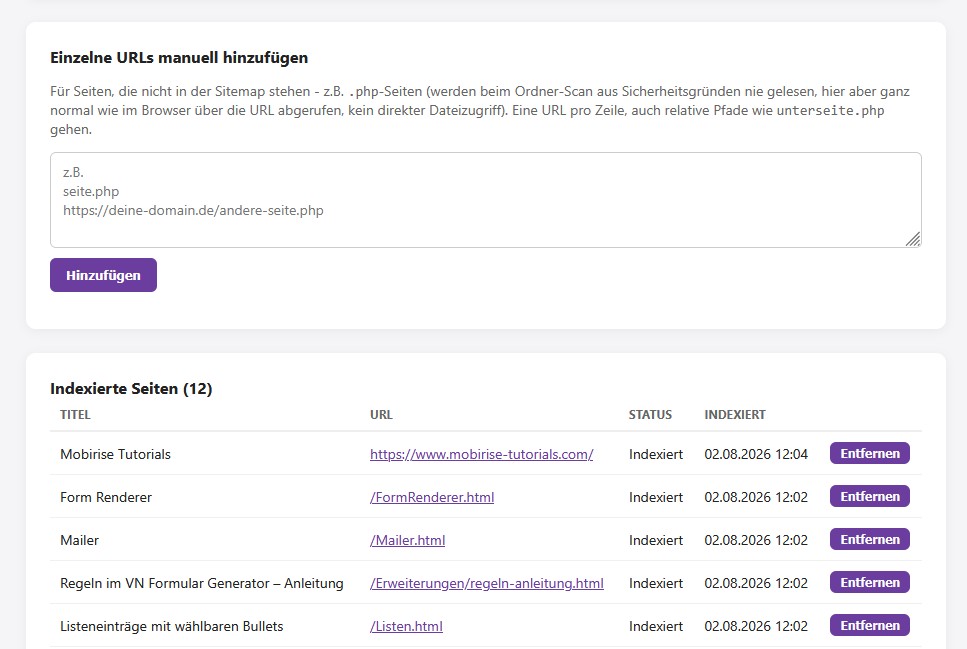Remove the Mobirise Tutorials page
This screenshot has width=967, height=649.
pyautogui.click(x=870, y=453)
